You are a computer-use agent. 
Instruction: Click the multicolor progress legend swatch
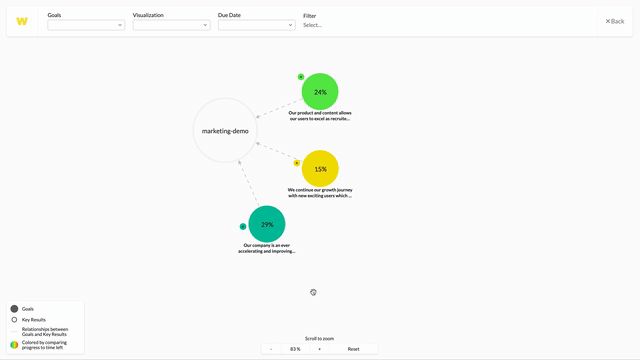(x=14, y=345)
